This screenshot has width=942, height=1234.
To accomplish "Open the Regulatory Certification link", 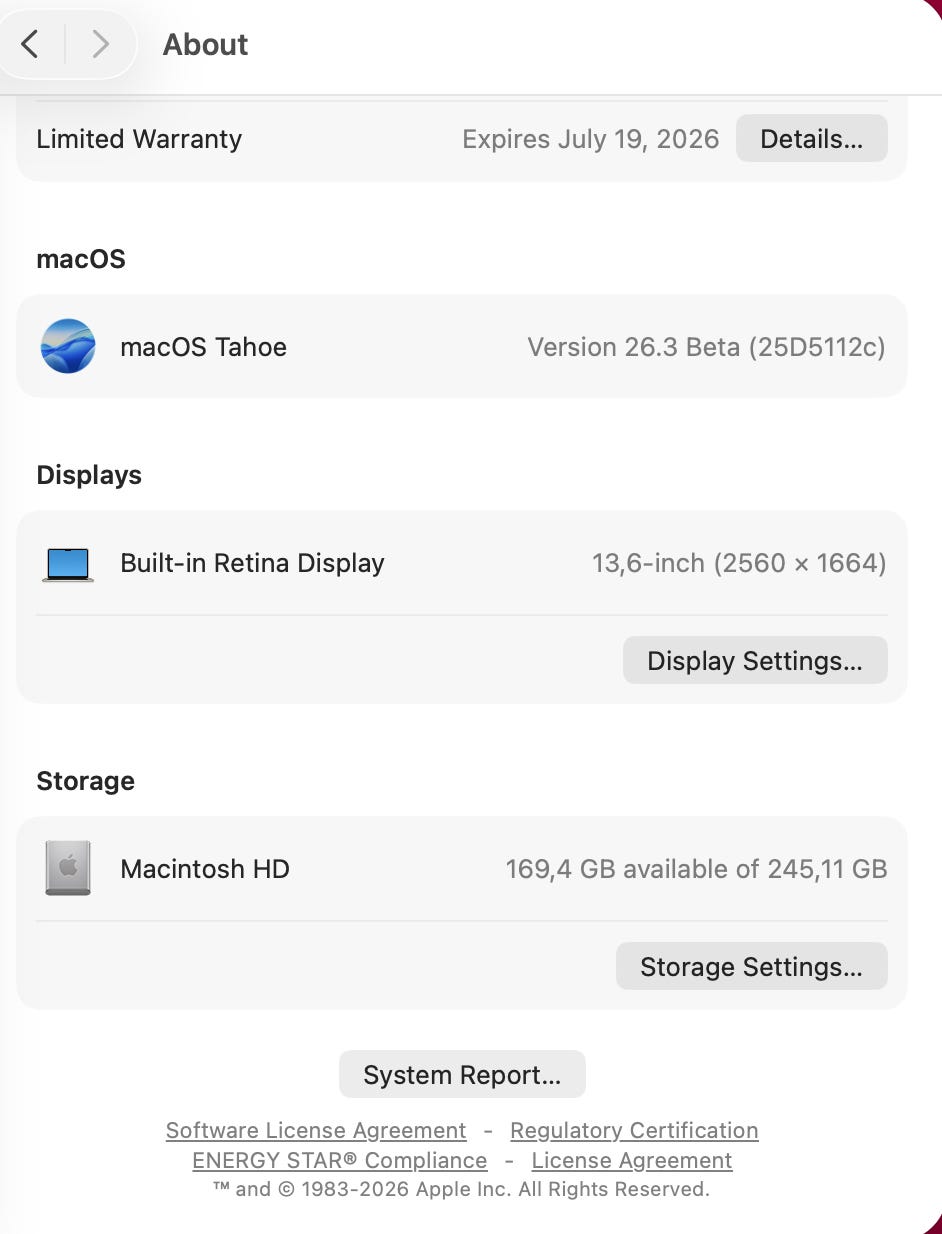I will point(634,1131).
